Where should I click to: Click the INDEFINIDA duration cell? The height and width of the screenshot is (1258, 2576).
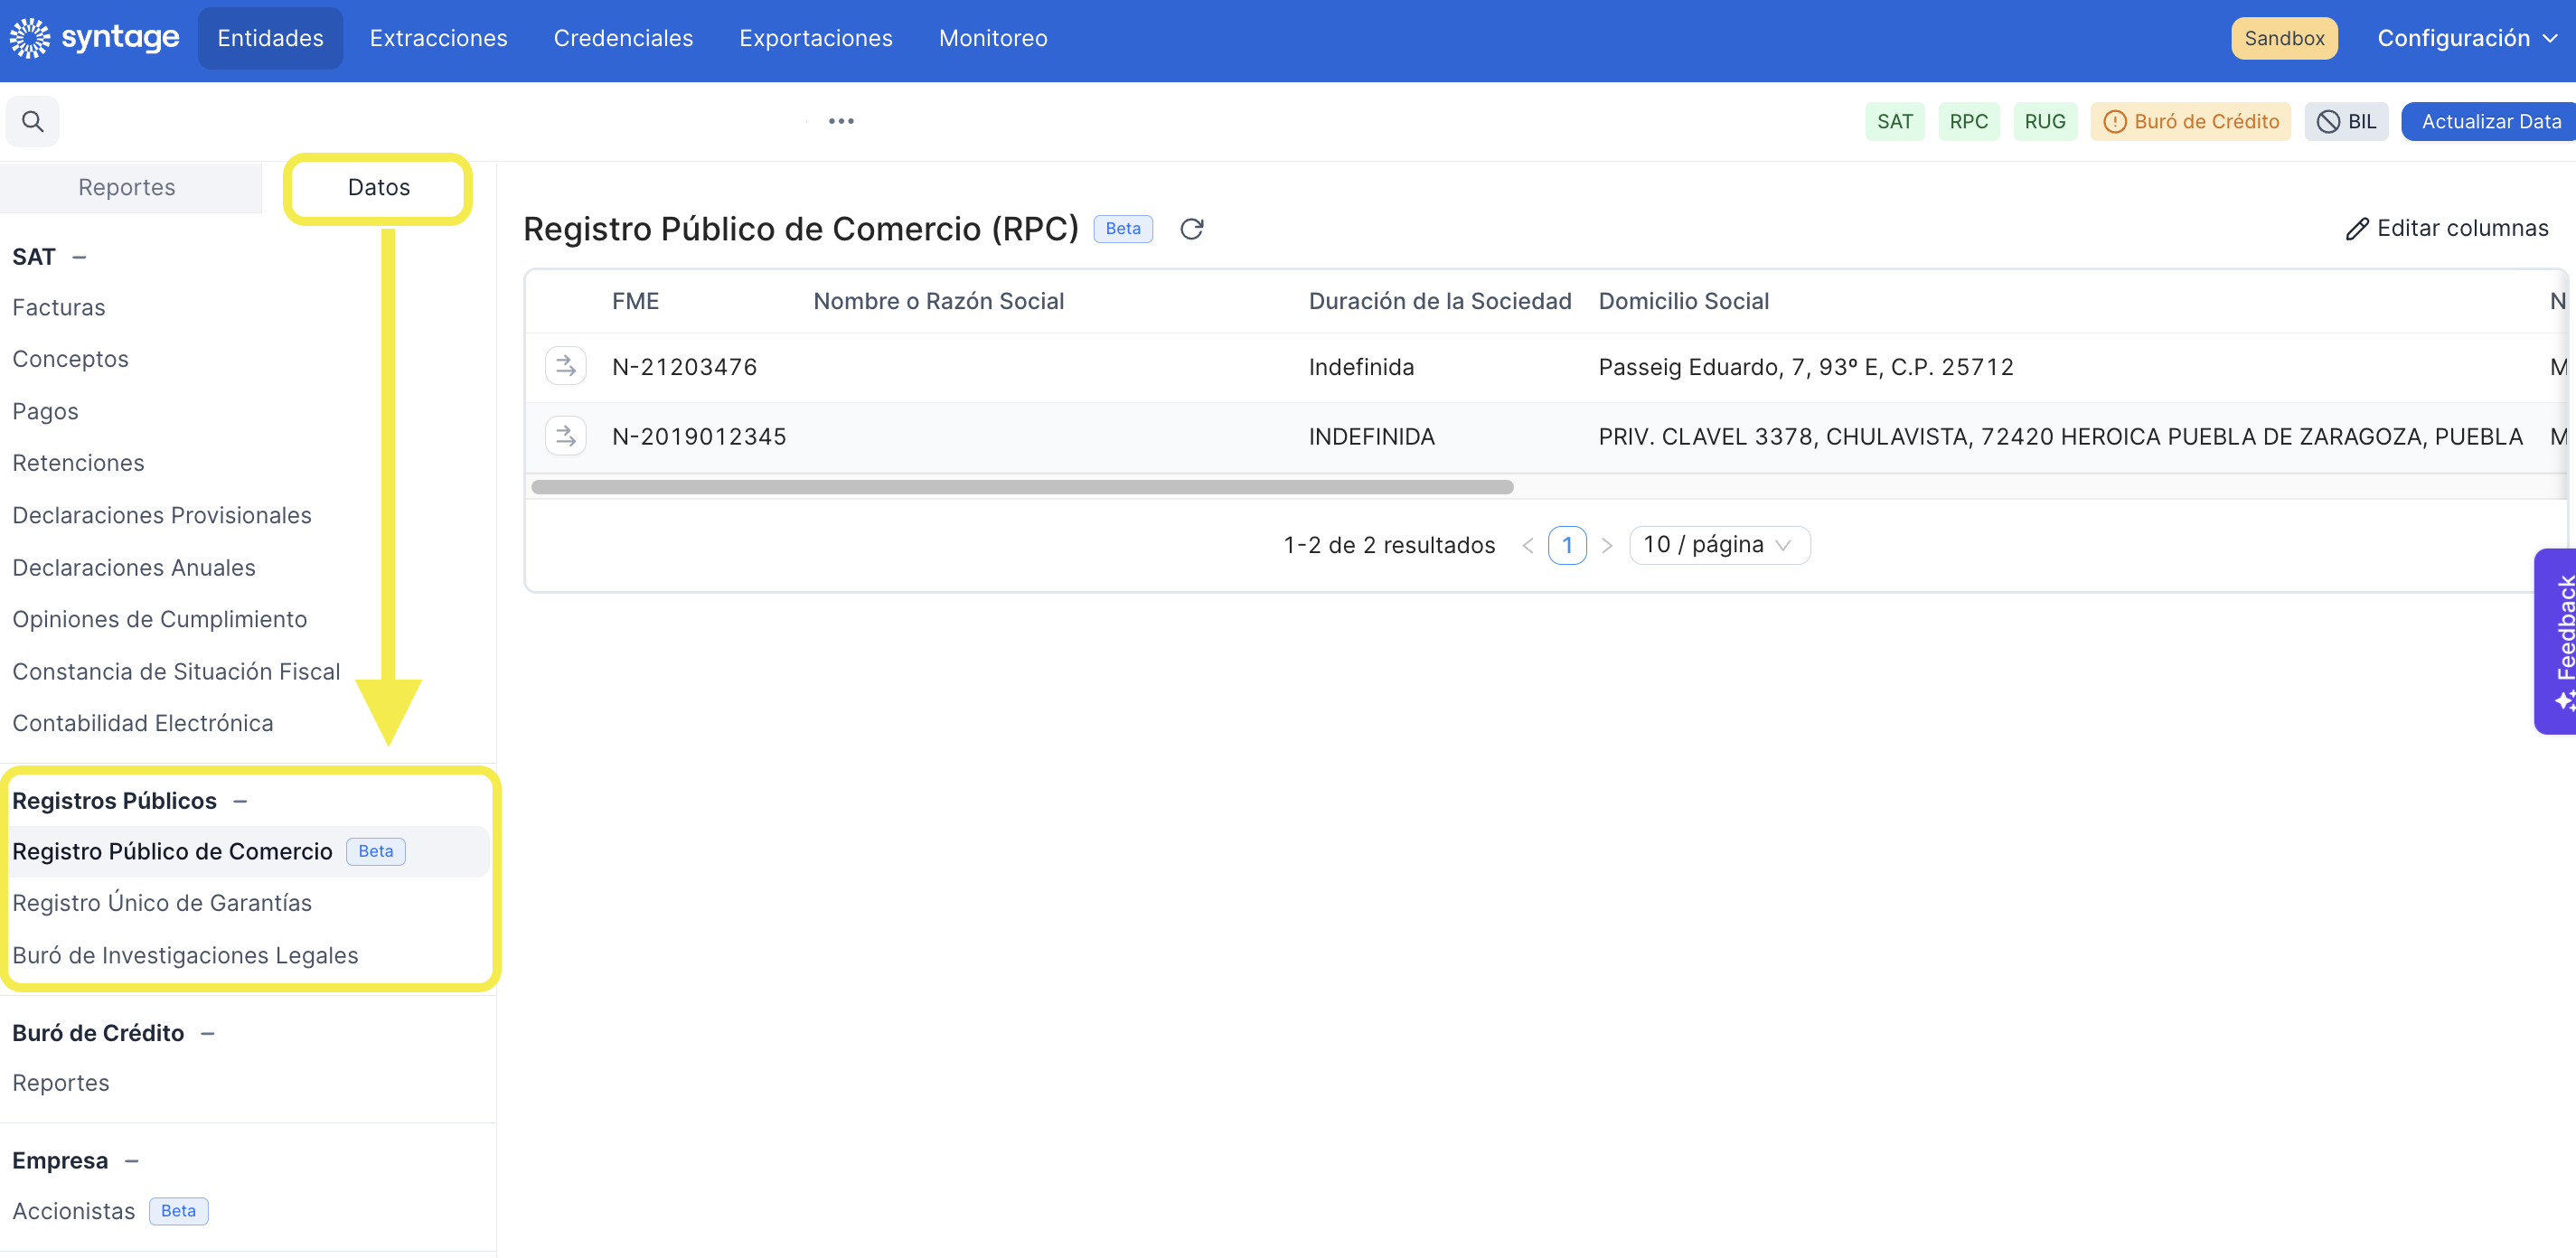tap(1371, 437)
